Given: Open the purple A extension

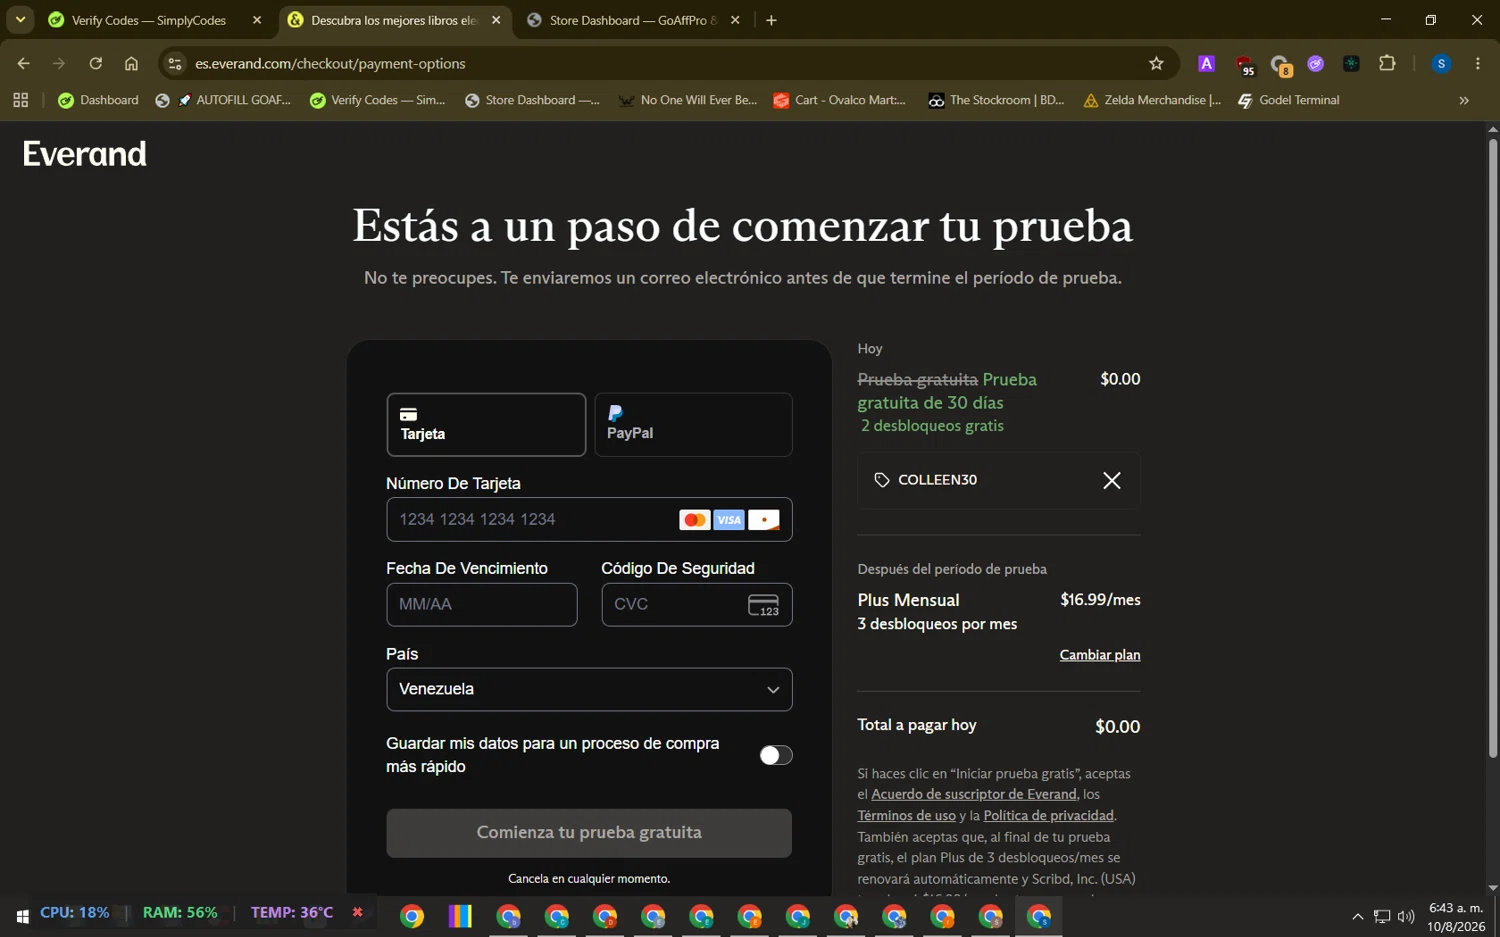Looking at the screenshot, I should click(x=1207, y=63).
